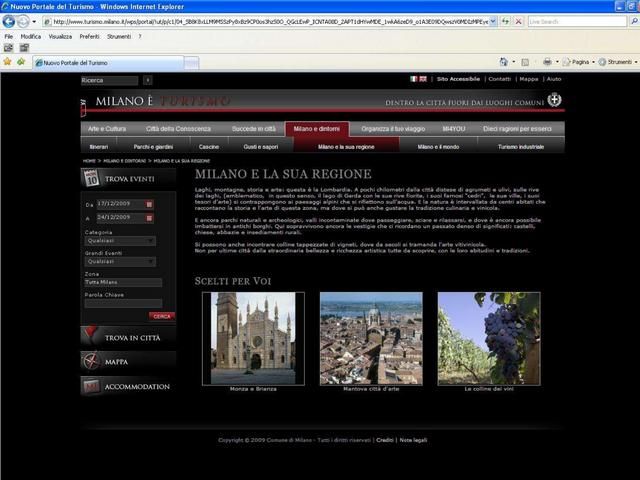Select the English flag language icon
The width and height of the screenshot is (640, 480).
[x=423, y=79]
